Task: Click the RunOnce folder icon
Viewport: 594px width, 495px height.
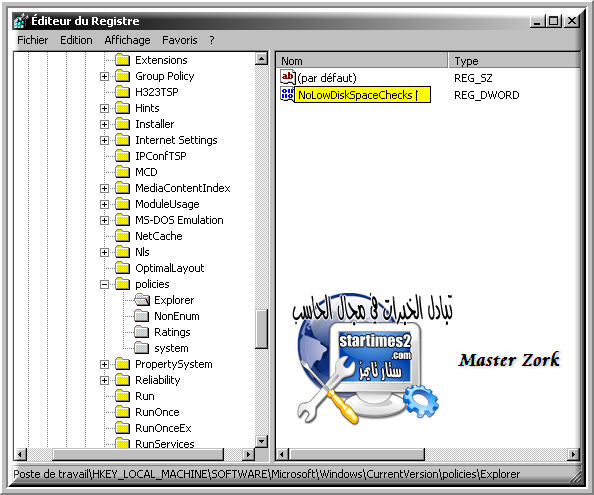Action: coord(122,412)
